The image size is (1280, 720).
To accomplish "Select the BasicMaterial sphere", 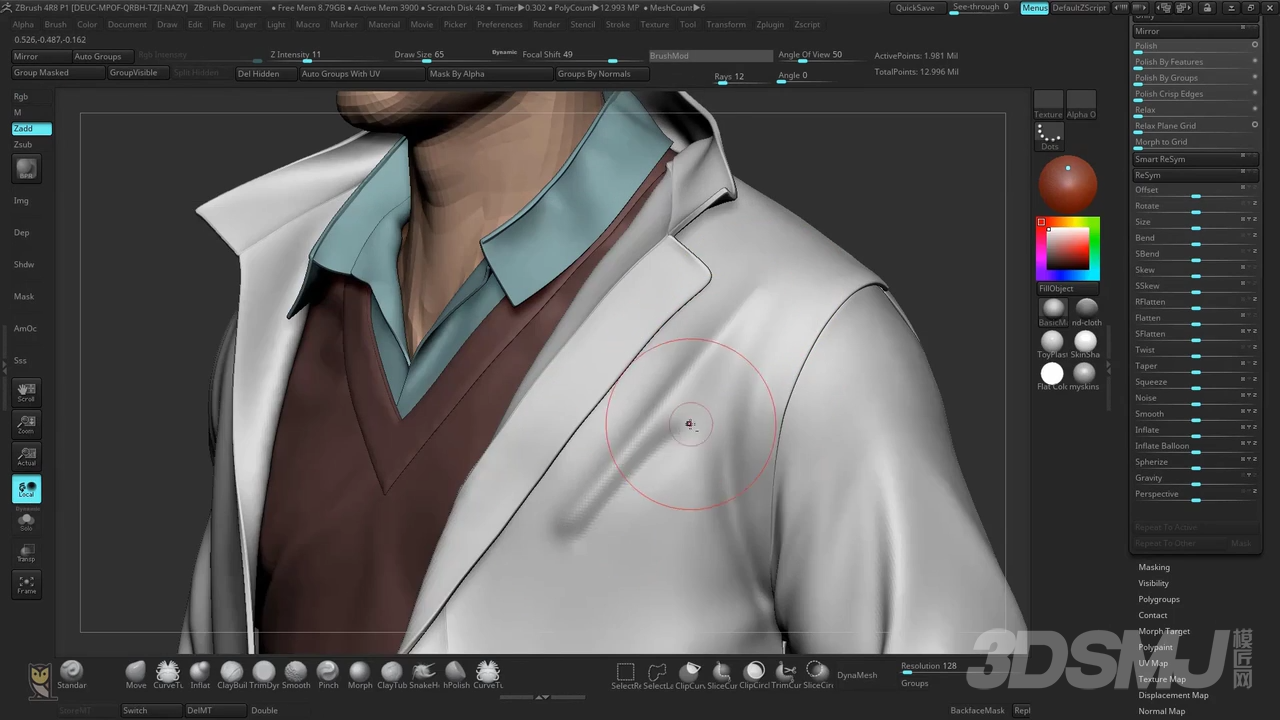I will [x=1053, y=312].
